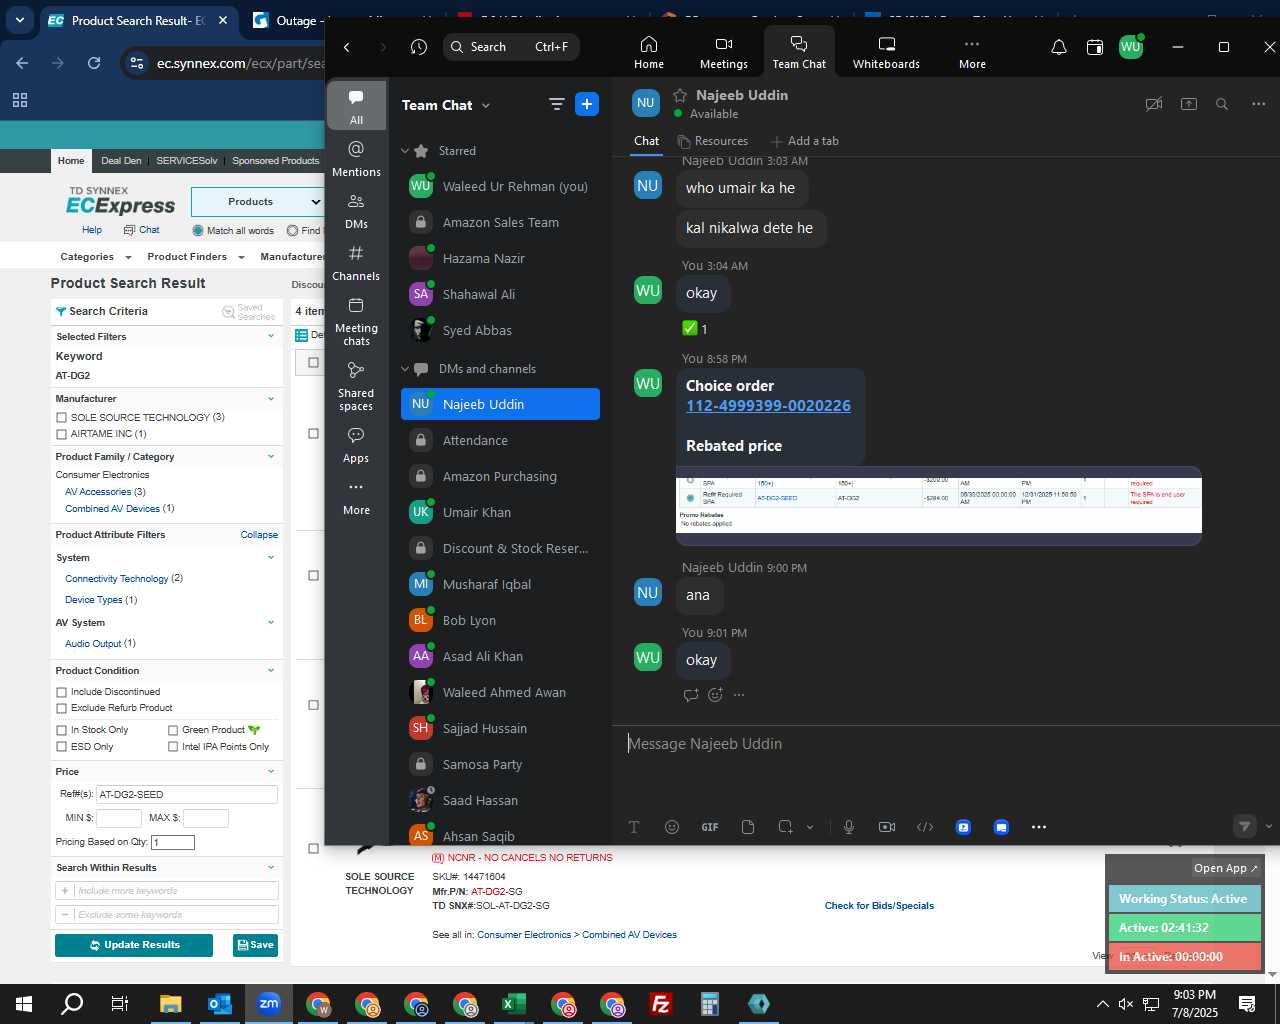Open More menu in Zoom top bar

click(x=972, y=52)
